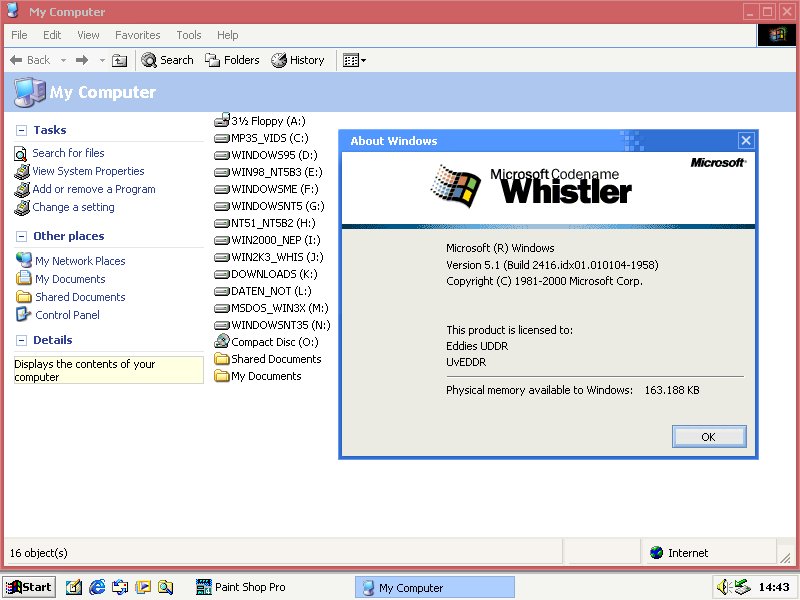The image size is (800, 600).
Task: Click the View System Properties link
Action: tap(88, 171)
